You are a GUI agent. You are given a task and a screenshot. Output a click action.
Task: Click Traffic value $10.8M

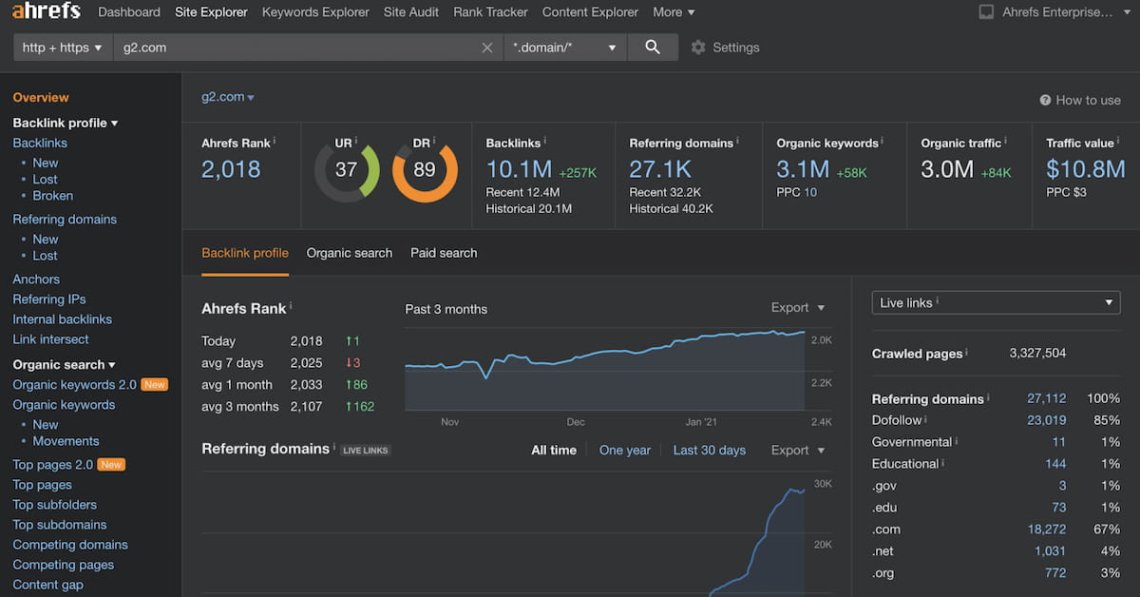[x=1085, y=169]
